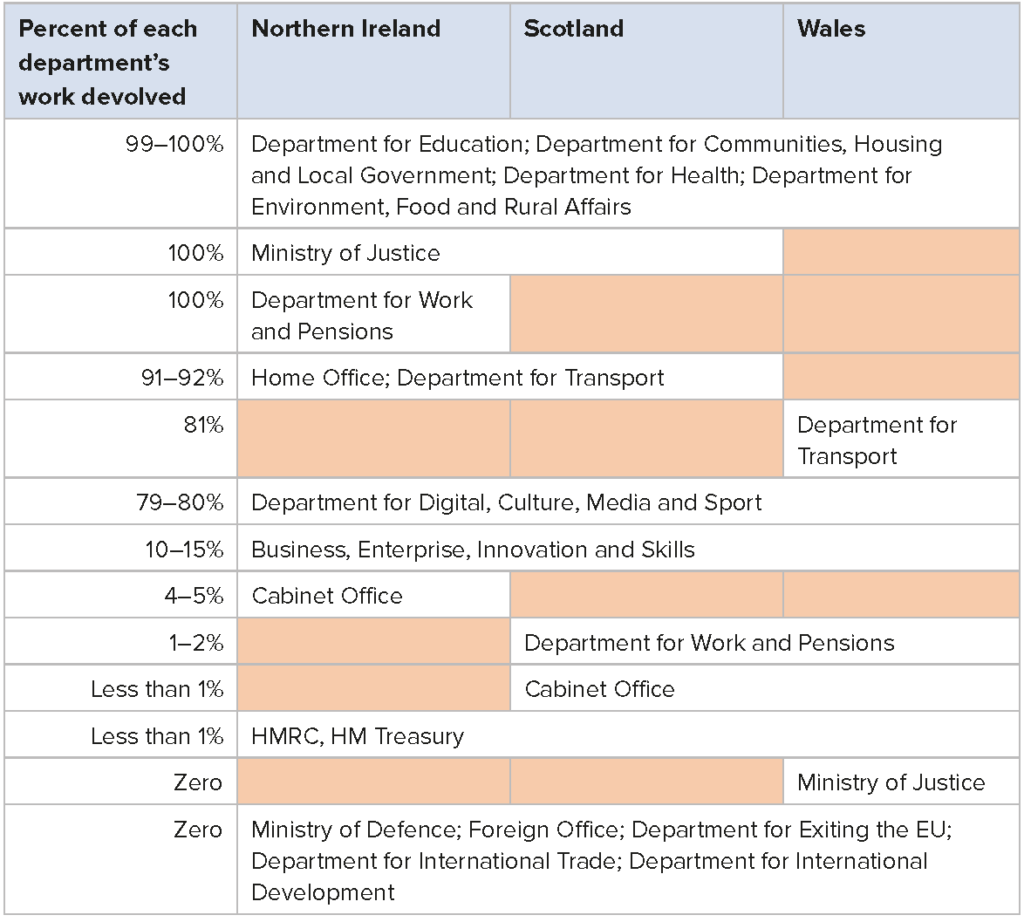Click the shaded Northern Ireland cell in 1–2% row
1024x922 pixels.
tap(374, 642)
